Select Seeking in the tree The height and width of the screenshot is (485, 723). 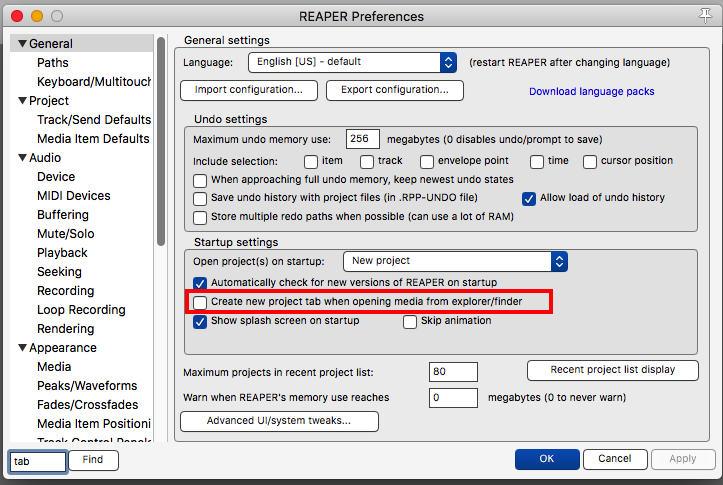click(59, 272)
